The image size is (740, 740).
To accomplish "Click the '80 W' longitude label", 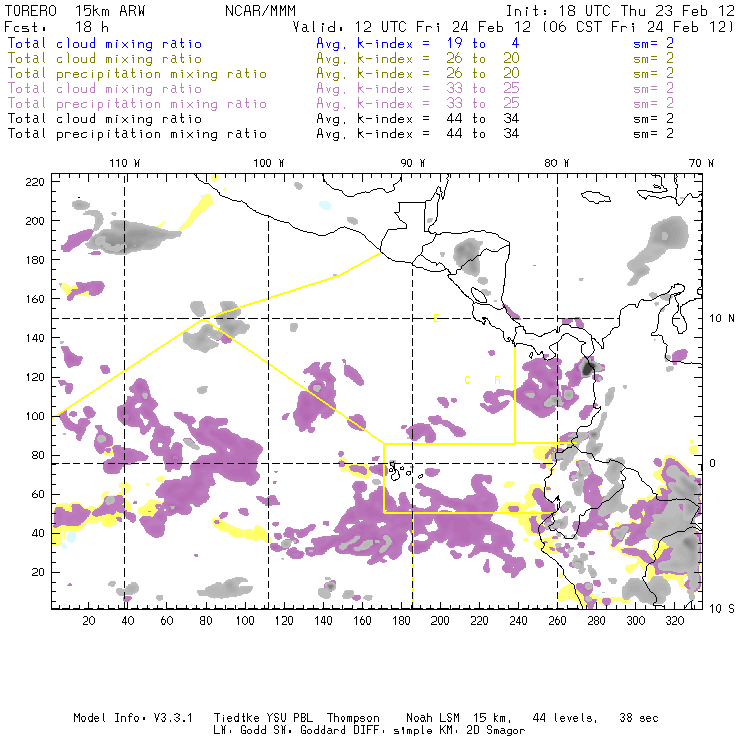I will (x=557, y=163).
